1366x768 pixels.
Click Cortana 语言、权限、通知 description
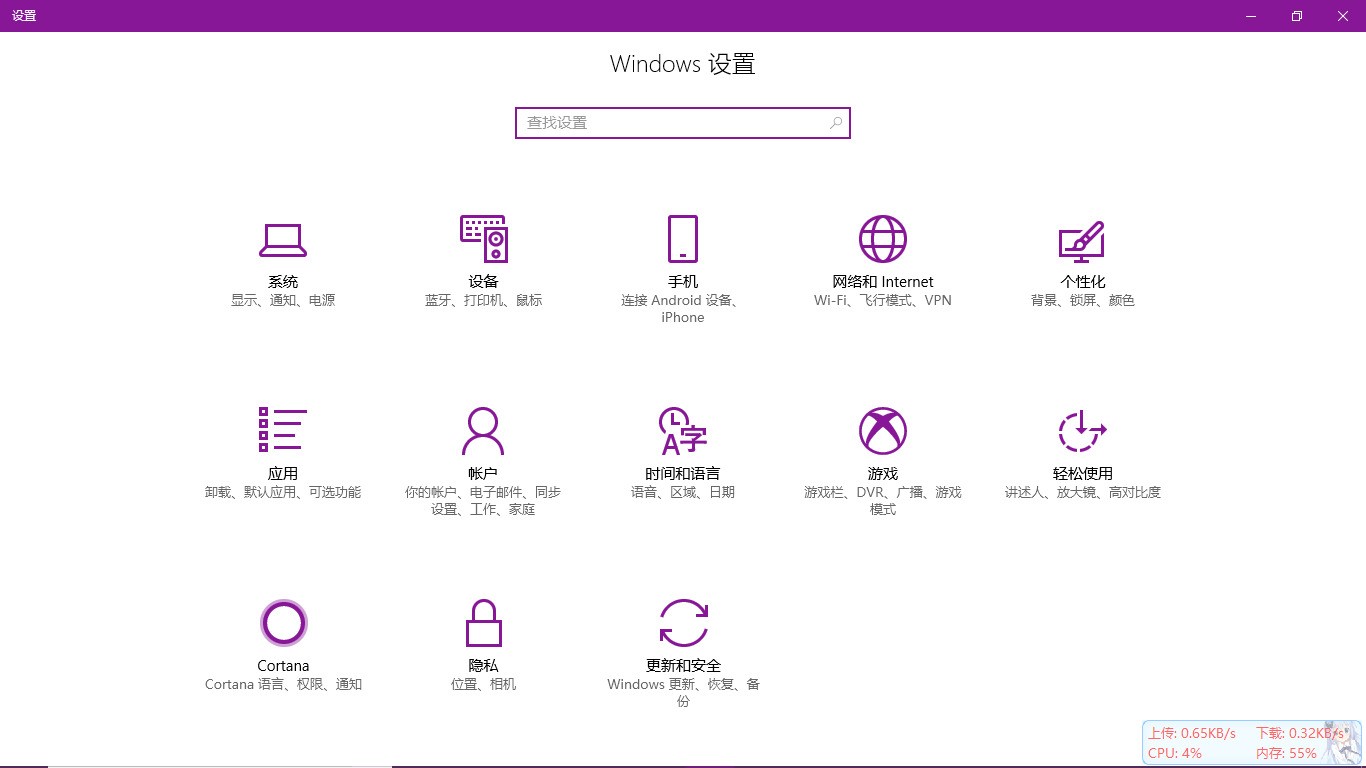pos(283,684)
